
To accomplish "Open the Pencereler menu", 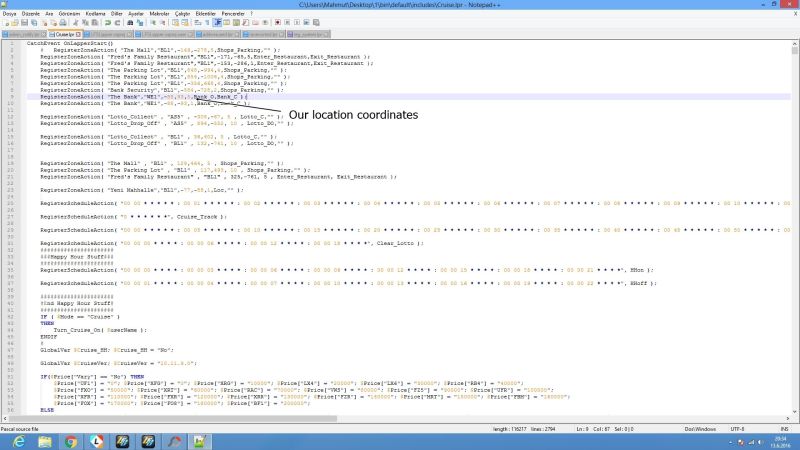I will 233,14.
